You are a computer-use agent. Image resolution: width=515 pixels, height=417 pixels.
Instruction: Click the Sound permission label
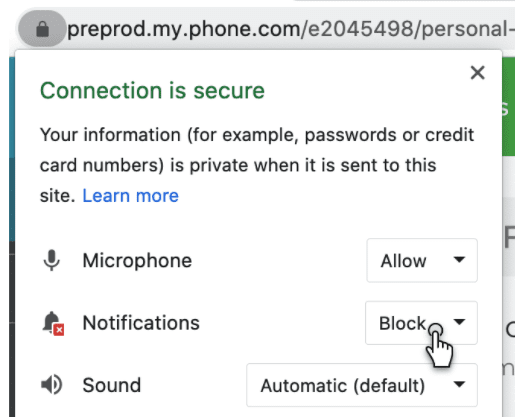112,385
